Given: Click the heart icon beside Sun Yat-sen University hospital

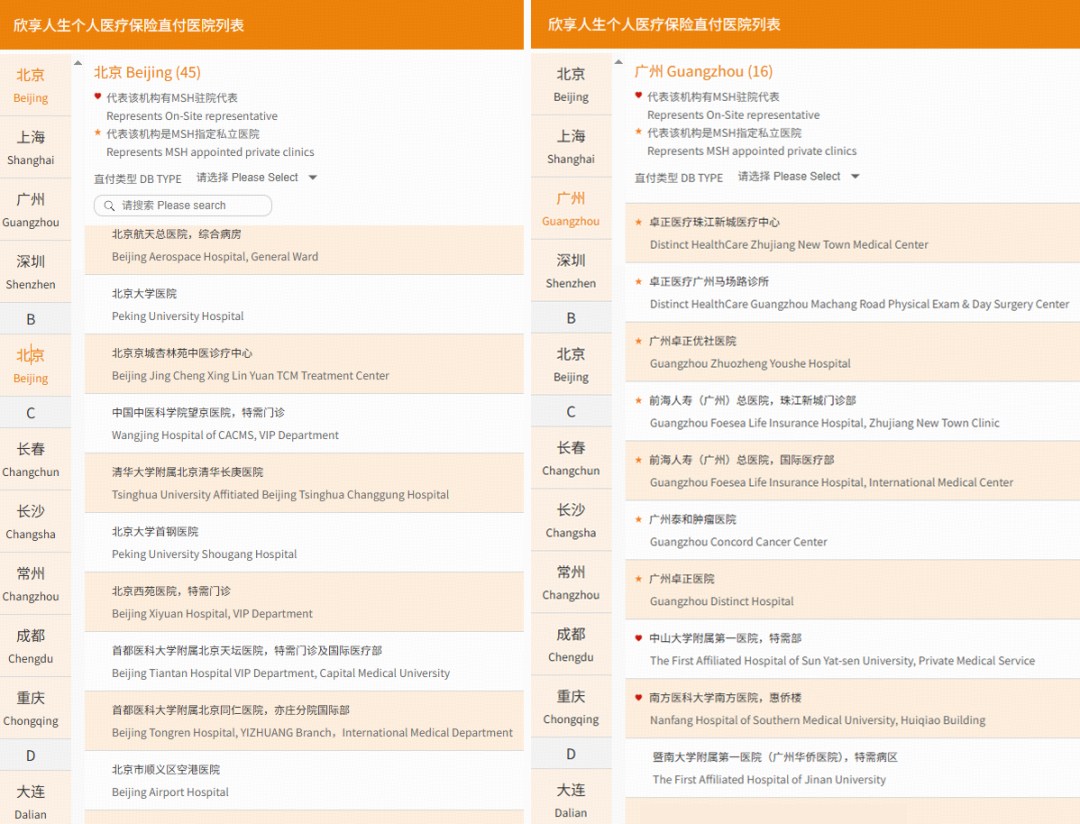Looking at the screenshot, I should tap(639, 638).
